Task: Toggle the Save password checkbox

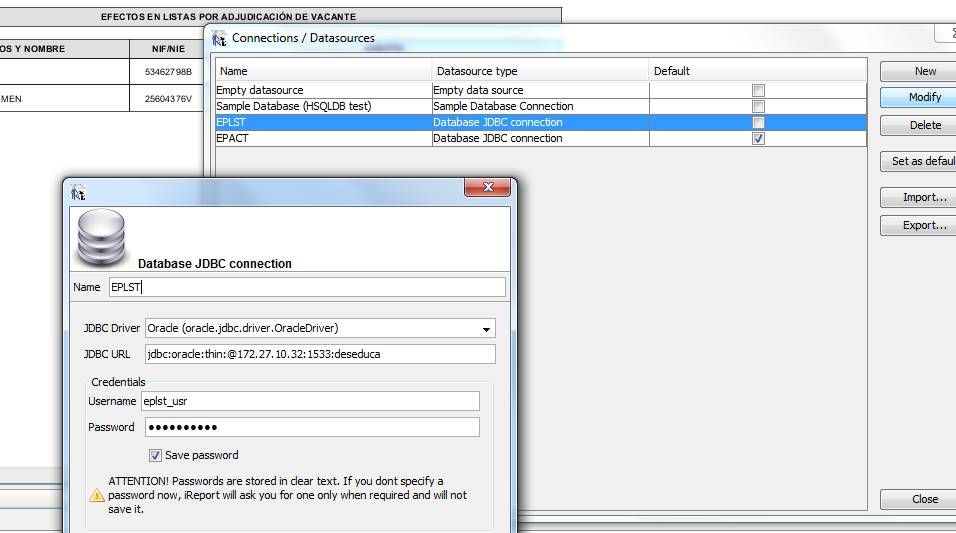Action: coord(155,455)
